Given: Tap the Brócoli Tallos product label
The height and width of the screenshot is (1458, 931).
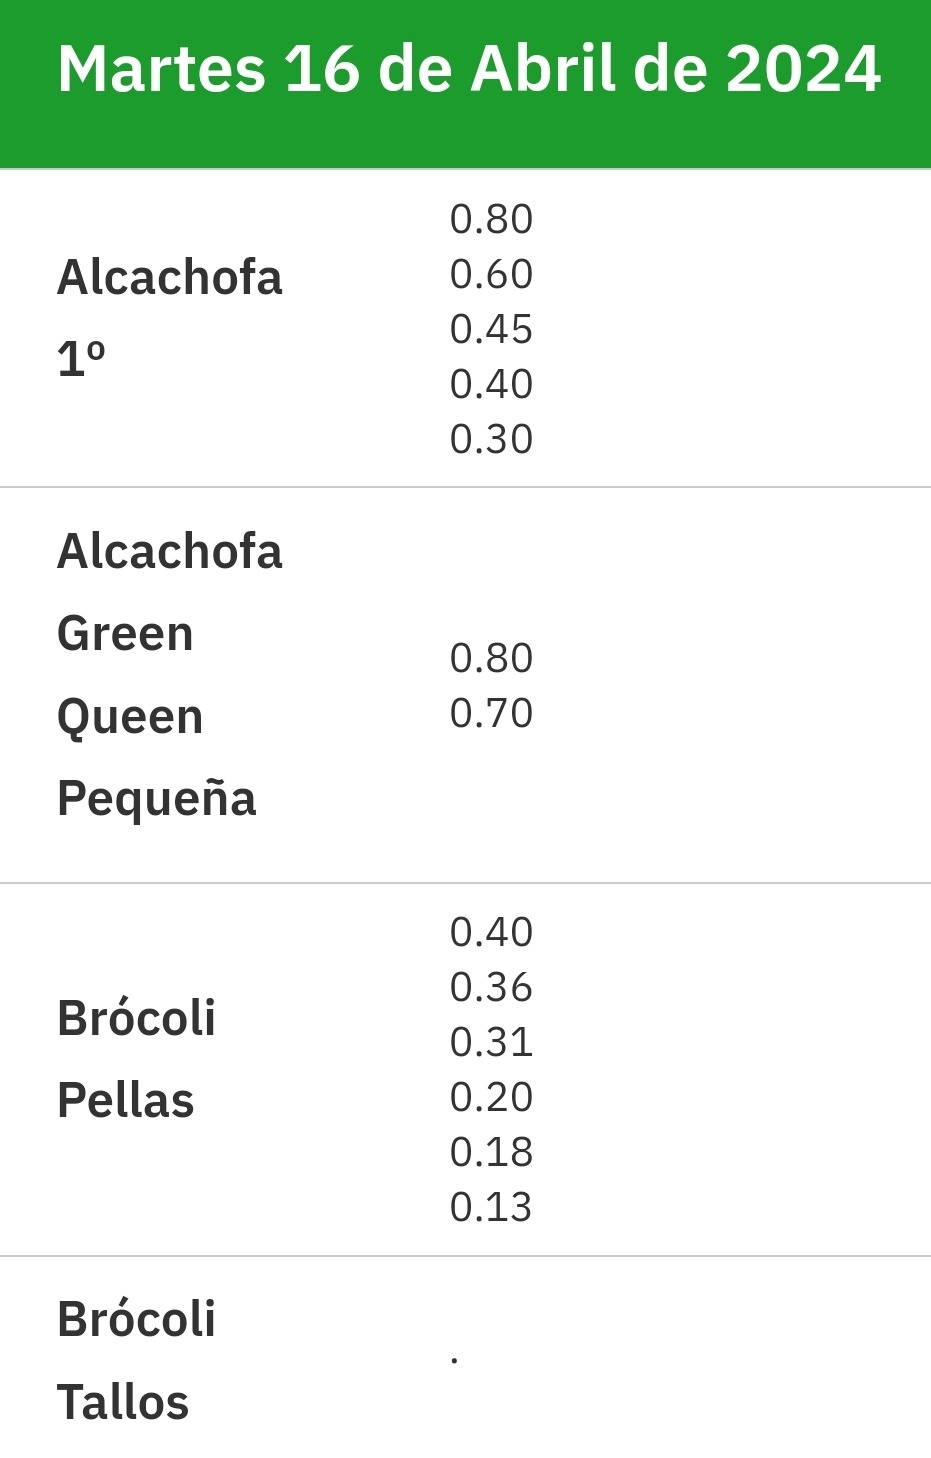Looking at the screenshot, I should tap(136, 1361).
